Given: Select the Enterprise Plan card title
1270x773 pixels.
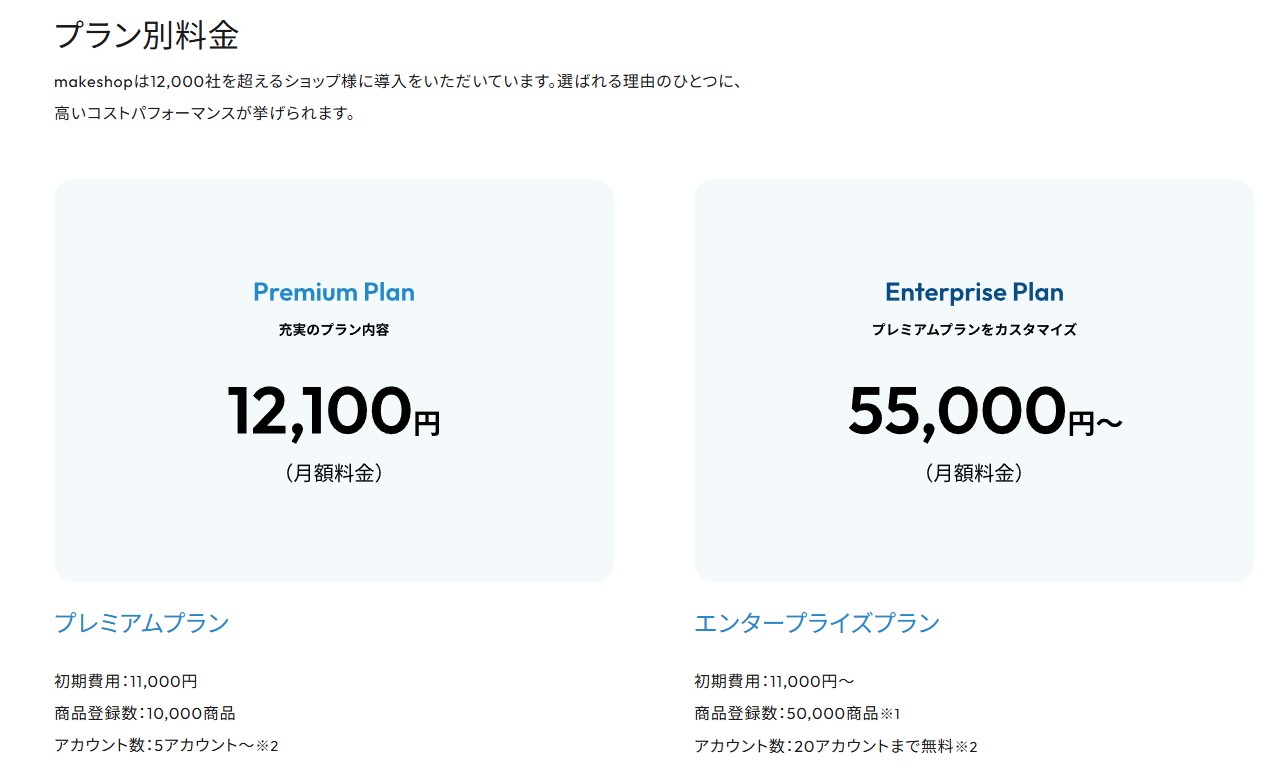Looking at the screenshot, I should coord(974,292).
